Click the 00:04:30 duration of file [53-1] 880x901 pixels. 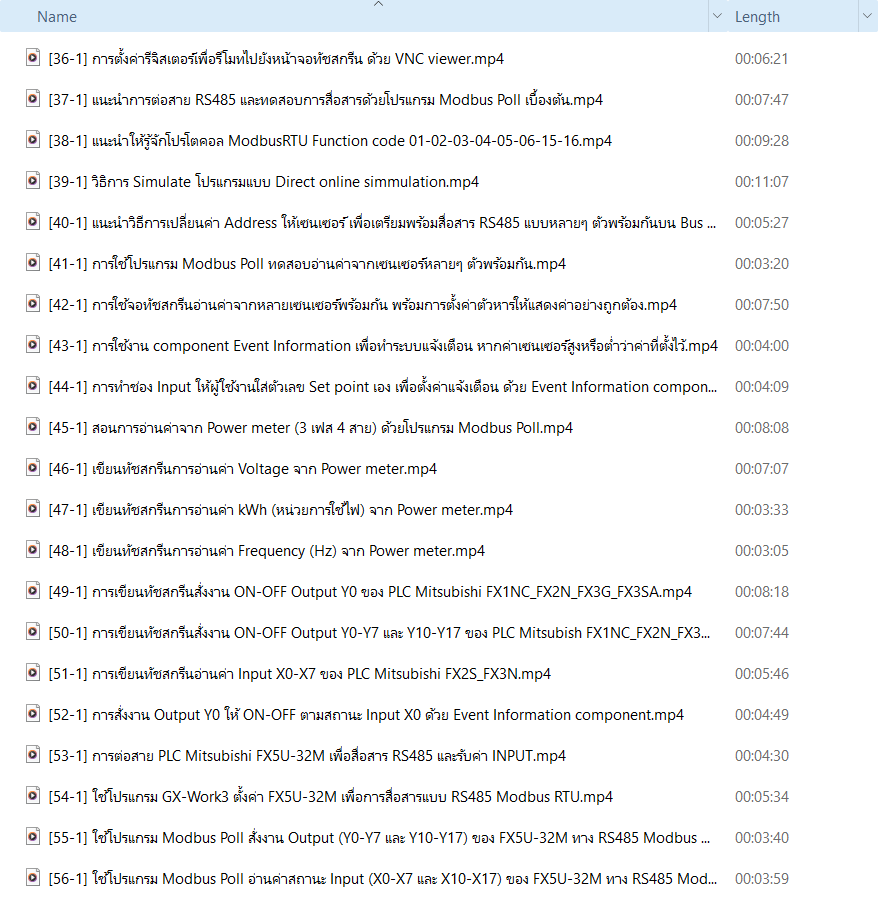pyautogui.click(x=762, y=756)
